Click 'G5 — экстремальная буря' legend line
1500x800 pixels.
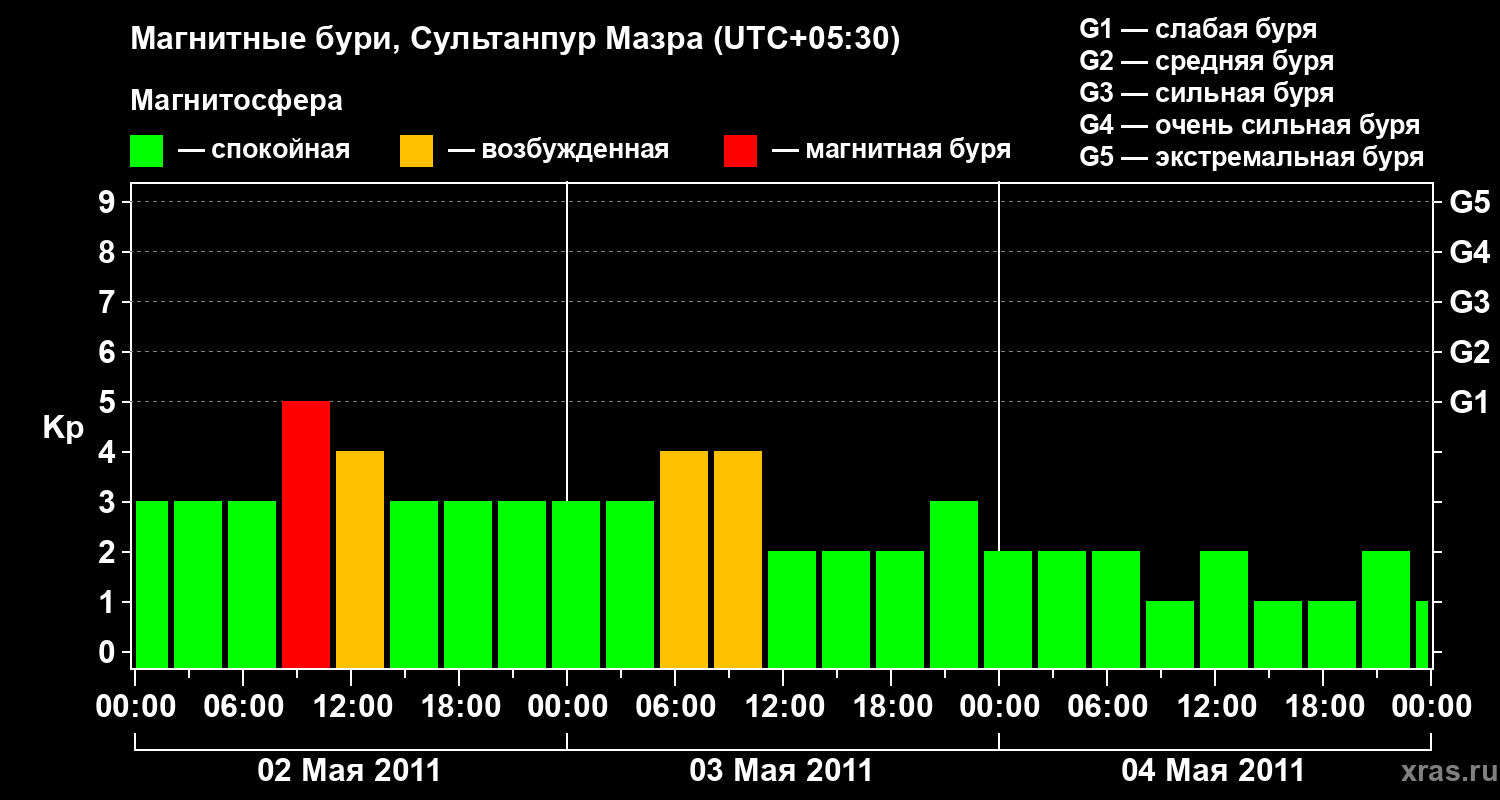[1252, 158]
